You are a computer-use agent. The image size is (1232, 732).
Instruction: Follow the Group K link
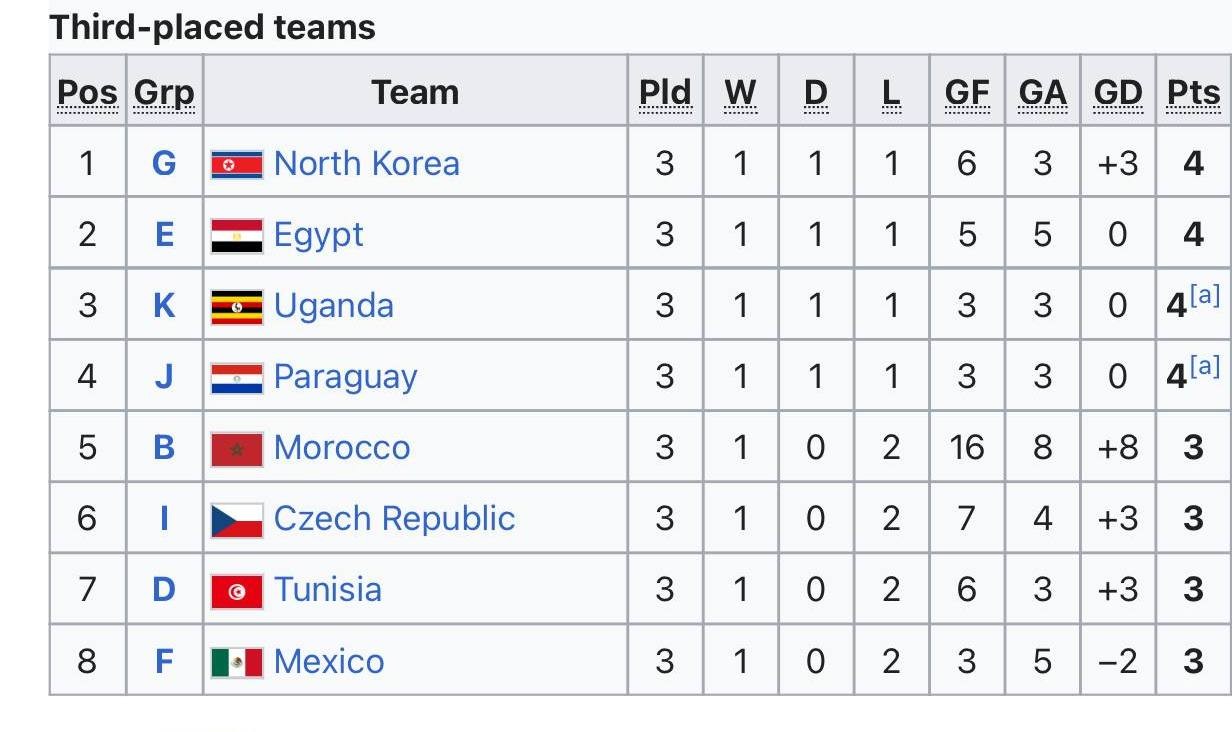click(164, 305)
